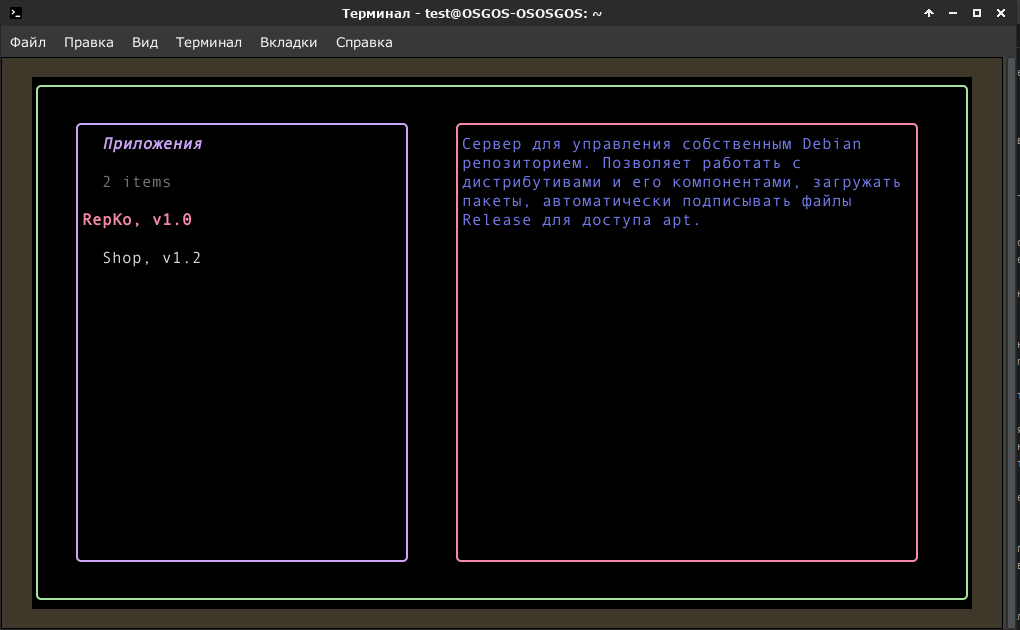Click the Приложения list heading

[152, 144]
